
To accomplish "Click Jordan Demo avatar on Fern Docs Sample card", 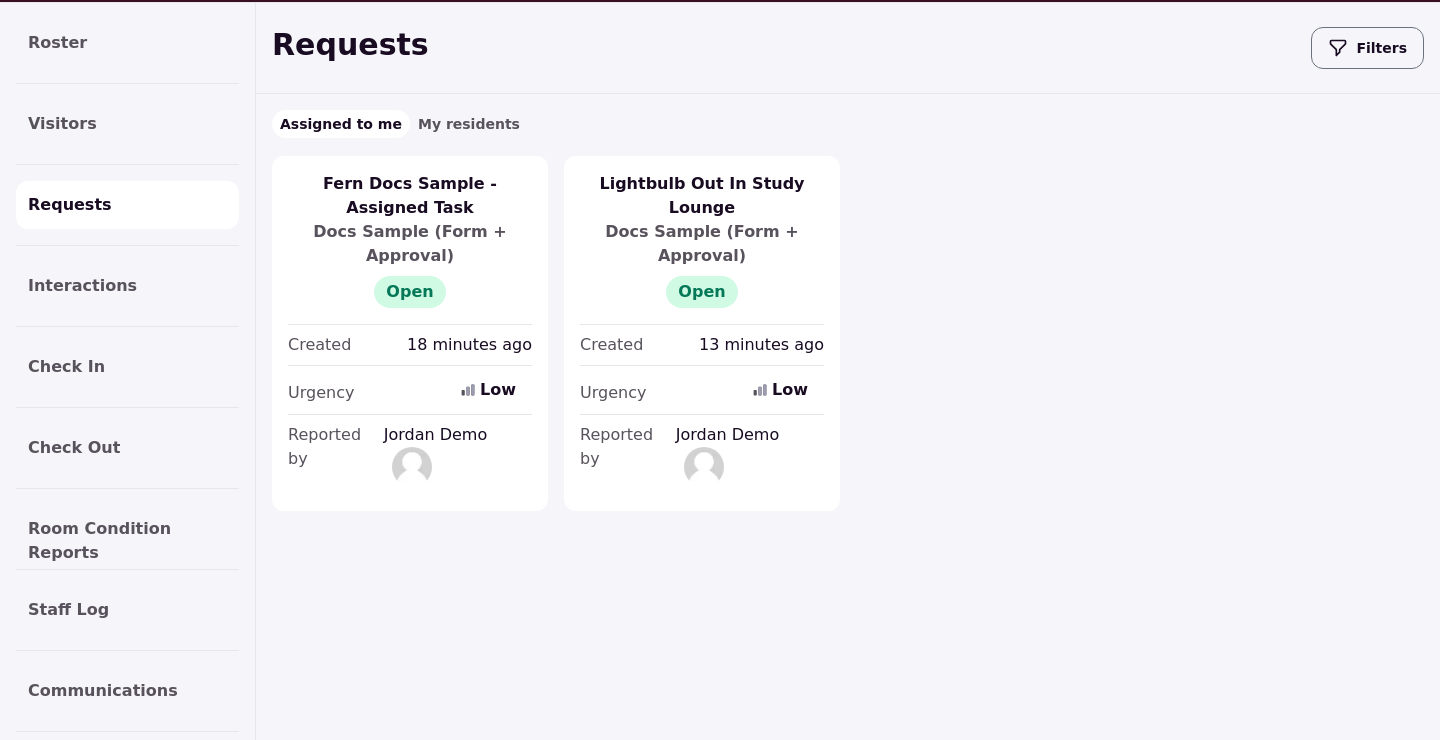I will click(412, 467).
